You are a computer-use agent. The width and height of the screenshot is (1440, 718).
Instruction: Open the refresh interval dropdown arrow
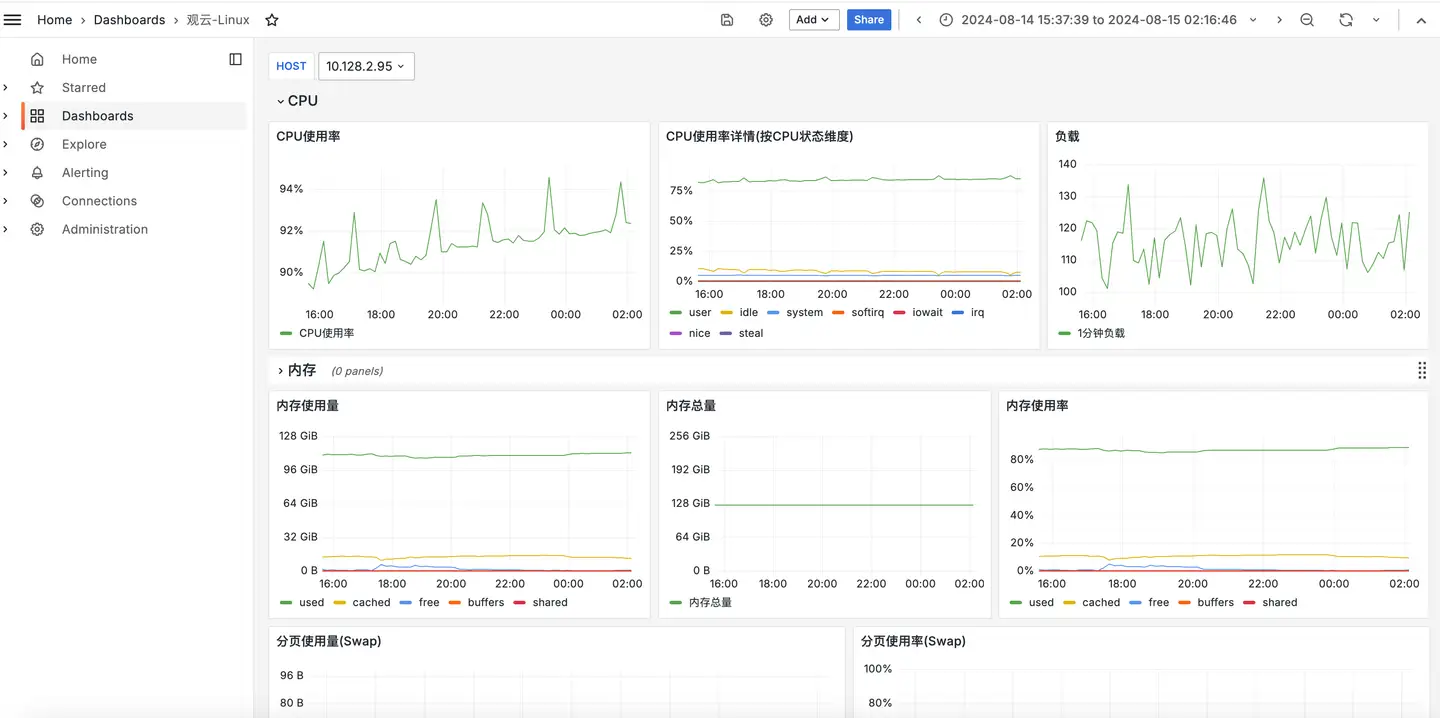[1376, 20]
